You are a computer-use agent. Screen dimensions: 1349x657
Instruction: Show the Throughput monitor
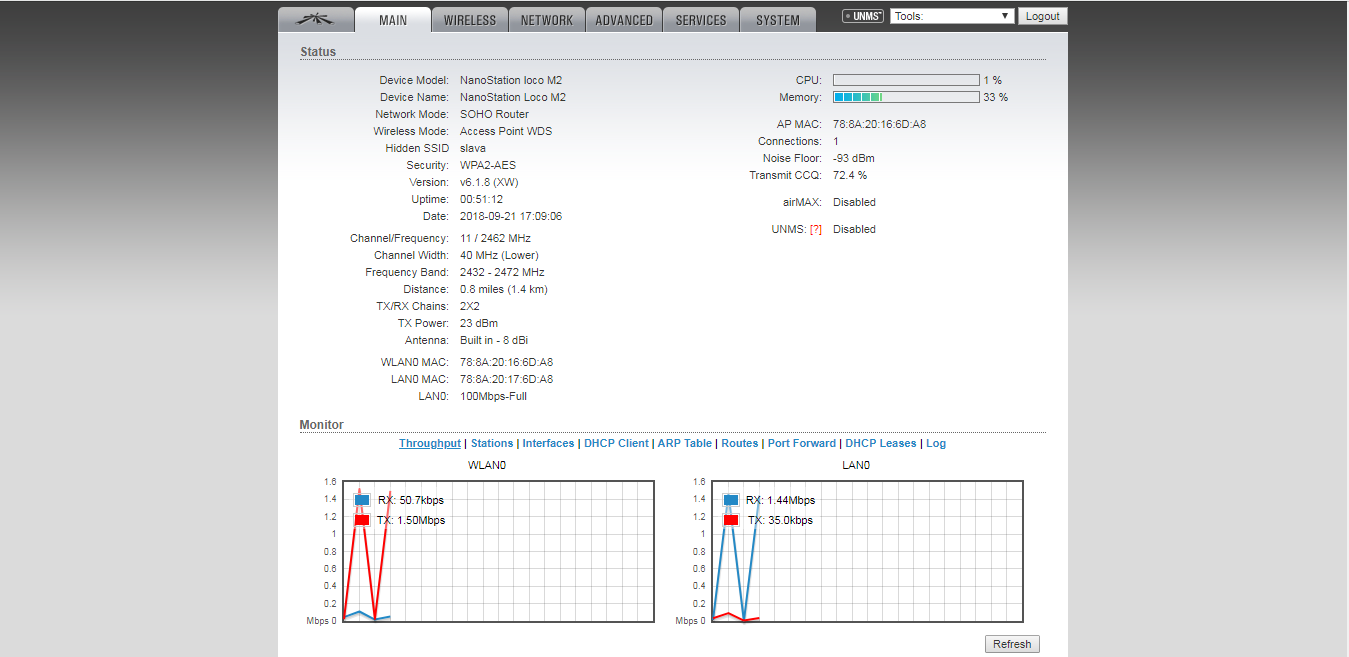pyautogui.click(x=430, y=443)
